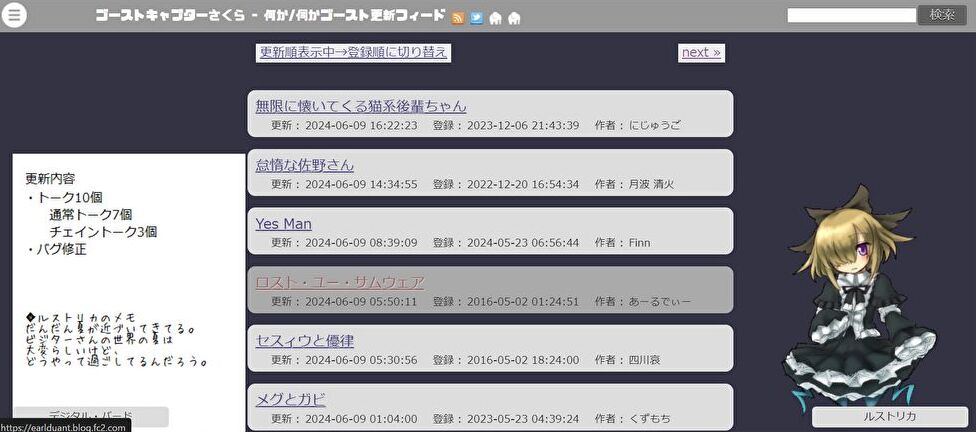Click the ・トーク10個 line
The image size is (976, 432).
click(64, 198)
